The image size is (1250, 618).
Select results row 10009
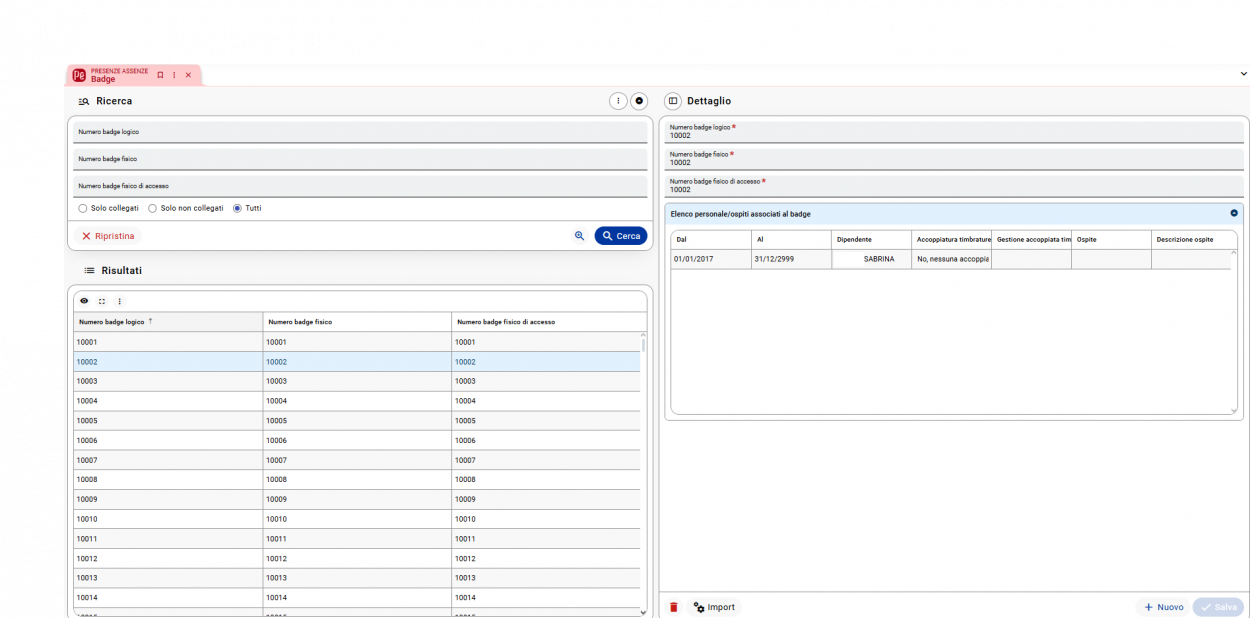coord(357,499)
